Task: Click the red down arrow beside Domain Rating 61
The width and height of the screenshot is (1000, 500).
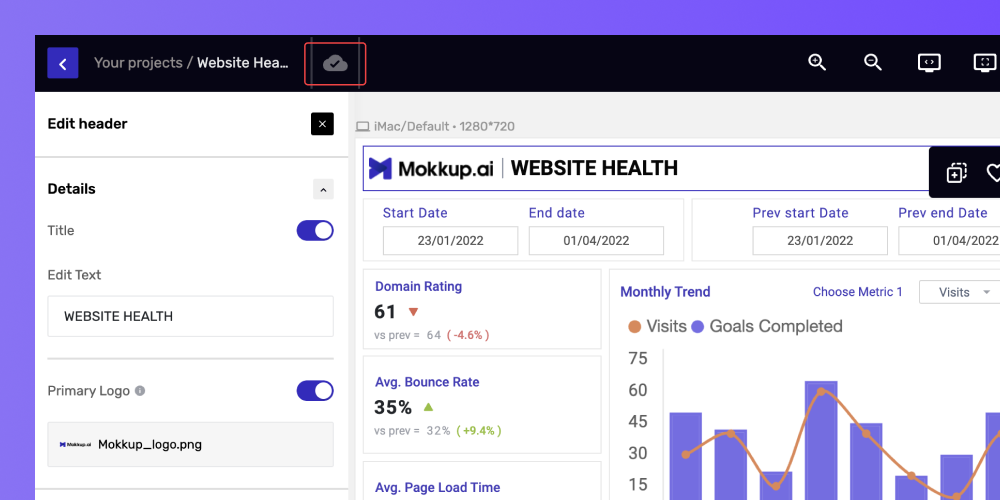Action: 413,312
